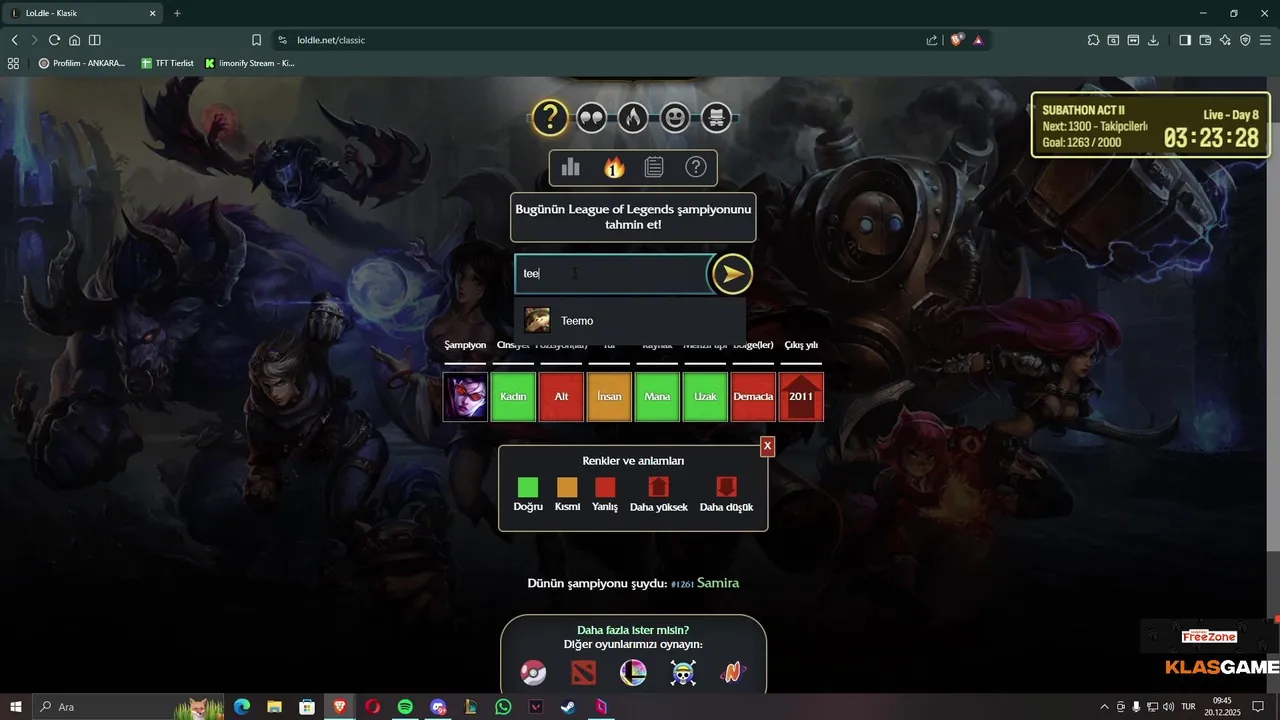Launch Spotify from the taskbar

405,707
